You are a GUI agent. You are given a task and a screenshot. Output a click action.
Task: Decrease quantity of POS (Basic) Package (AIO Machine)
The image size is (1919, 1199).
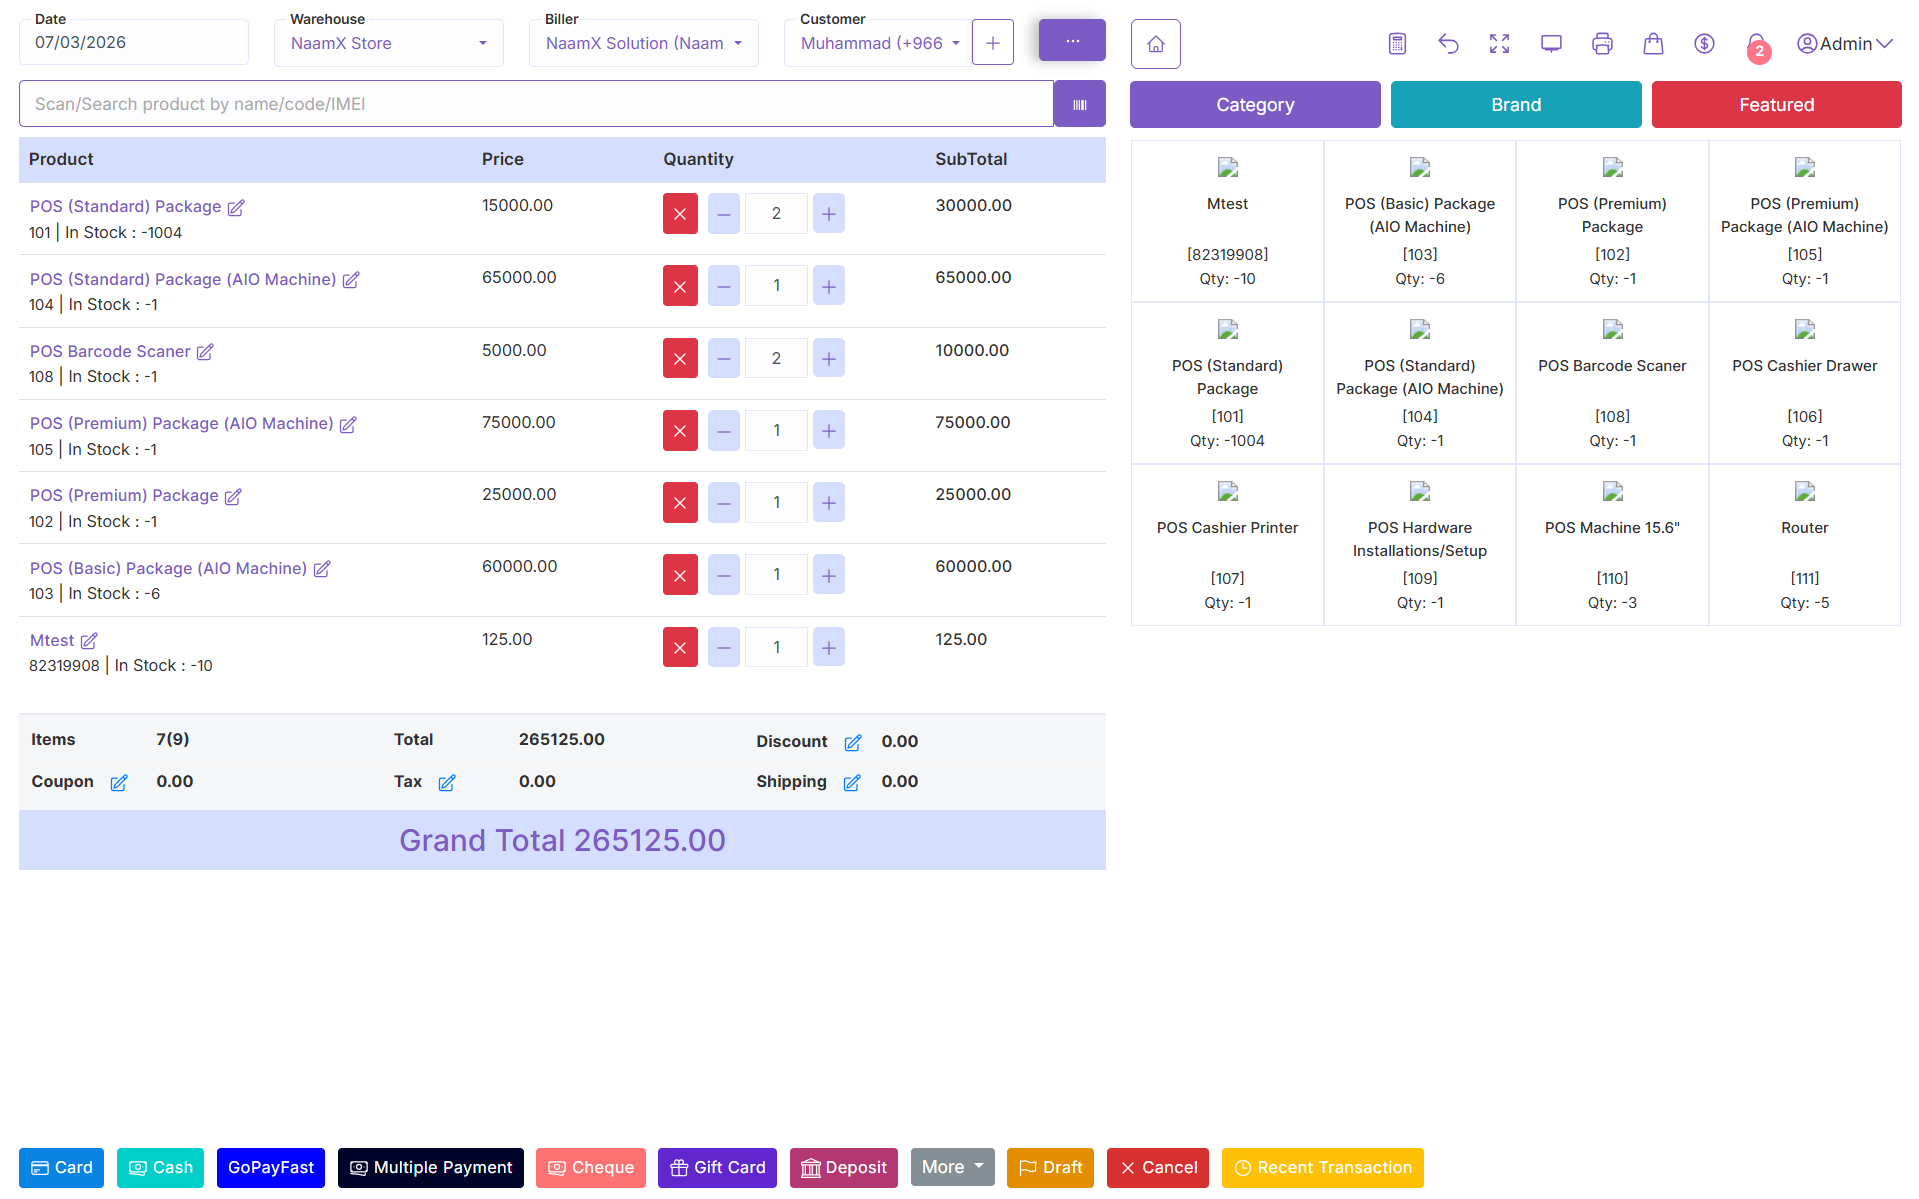point(724,574)
